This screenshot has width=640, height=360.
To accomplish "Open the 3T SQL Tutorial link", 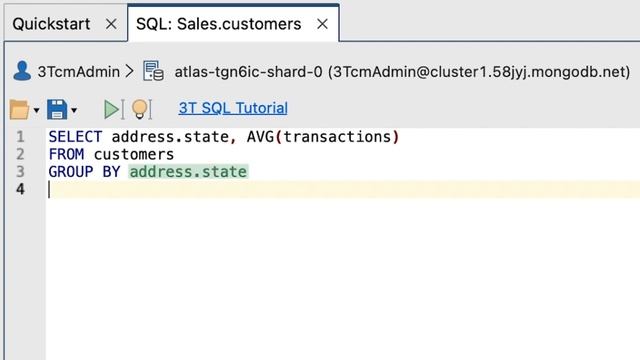I will click(x=233, y=108).
